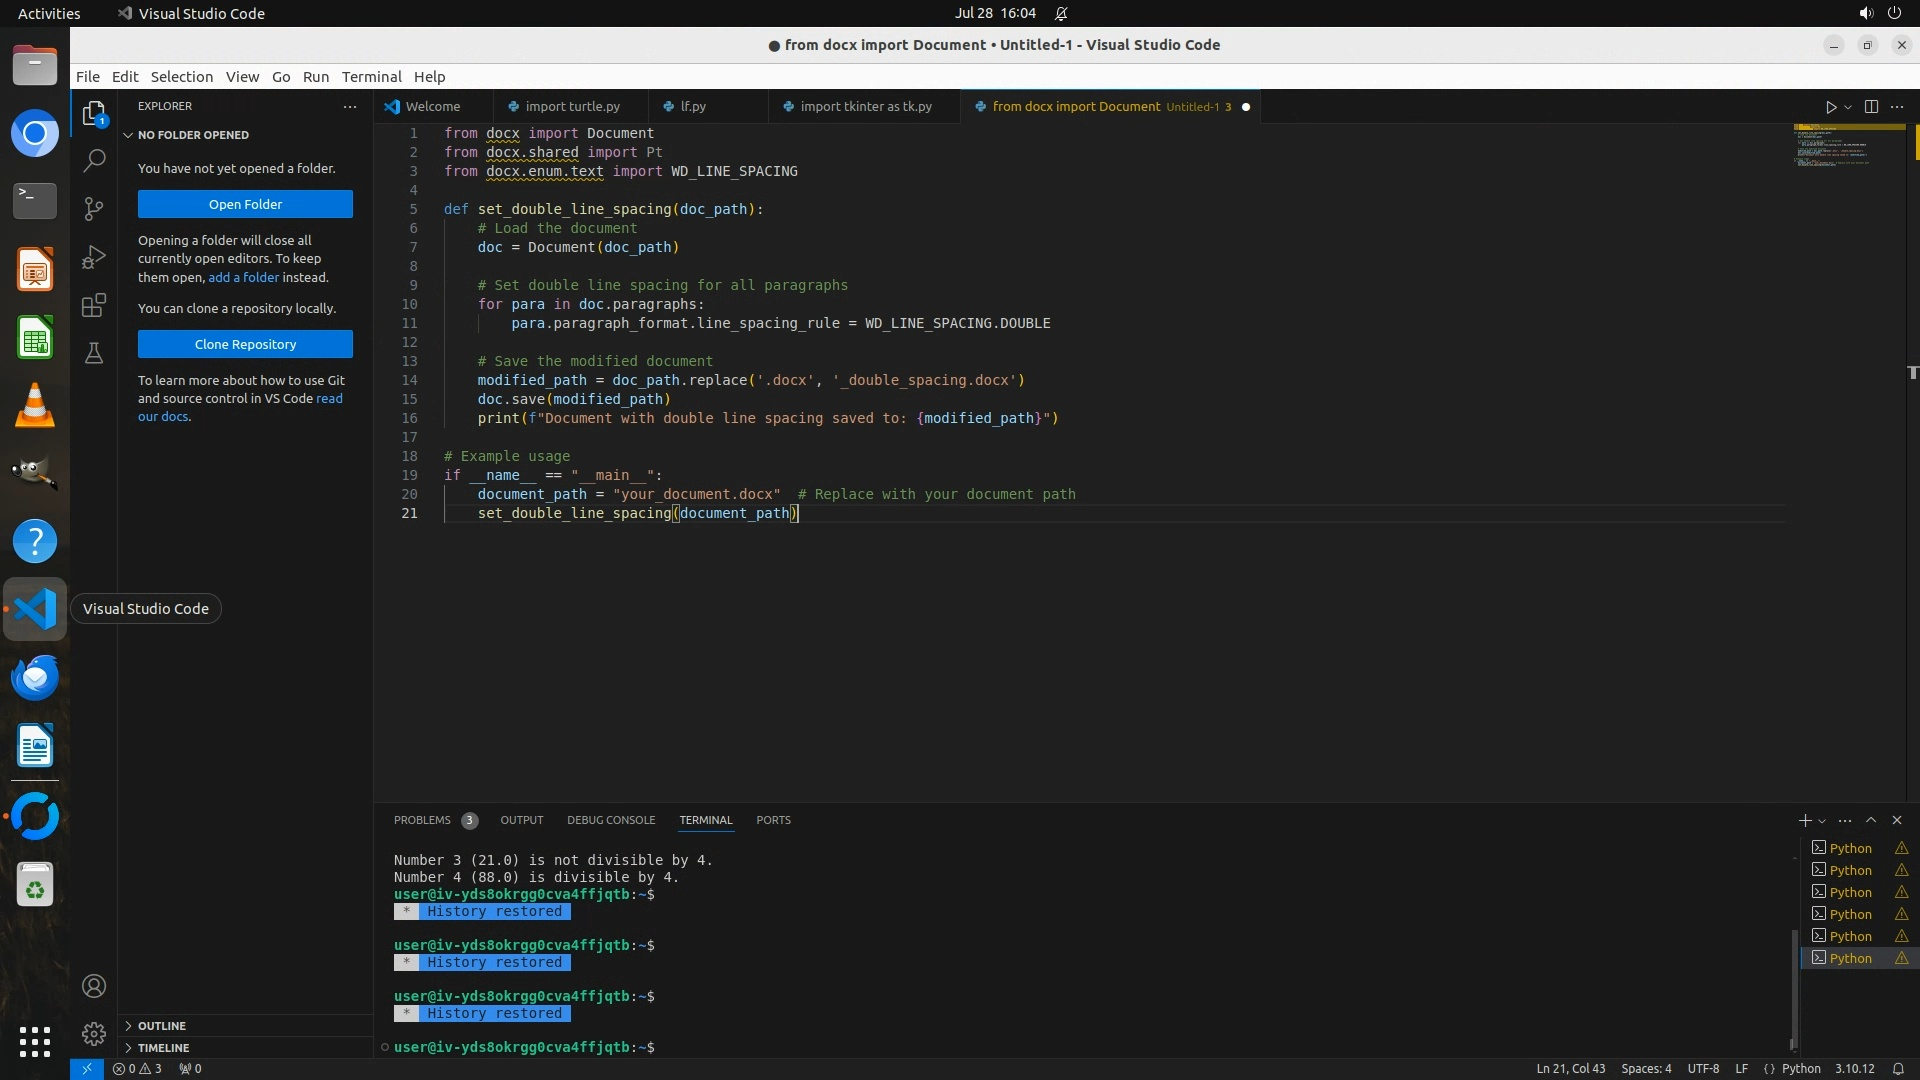This screenshot has width=1920, height=1080.
Task: Open the Testing flask icon view
Action: [x=94, y=353]
